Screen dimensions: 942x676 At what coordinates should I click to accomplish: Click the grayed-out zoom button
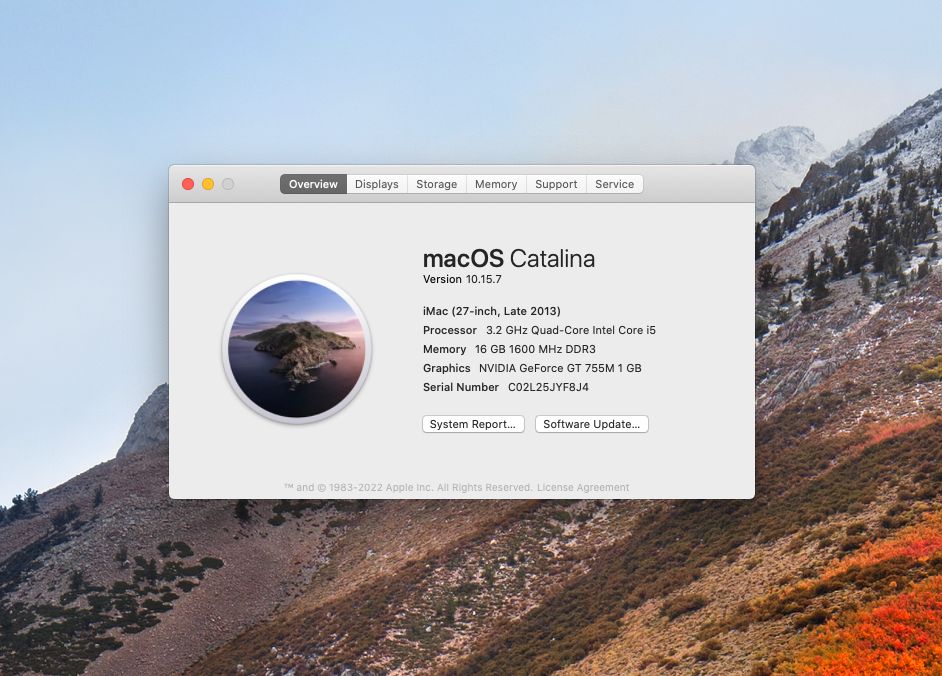pos(227,184)
